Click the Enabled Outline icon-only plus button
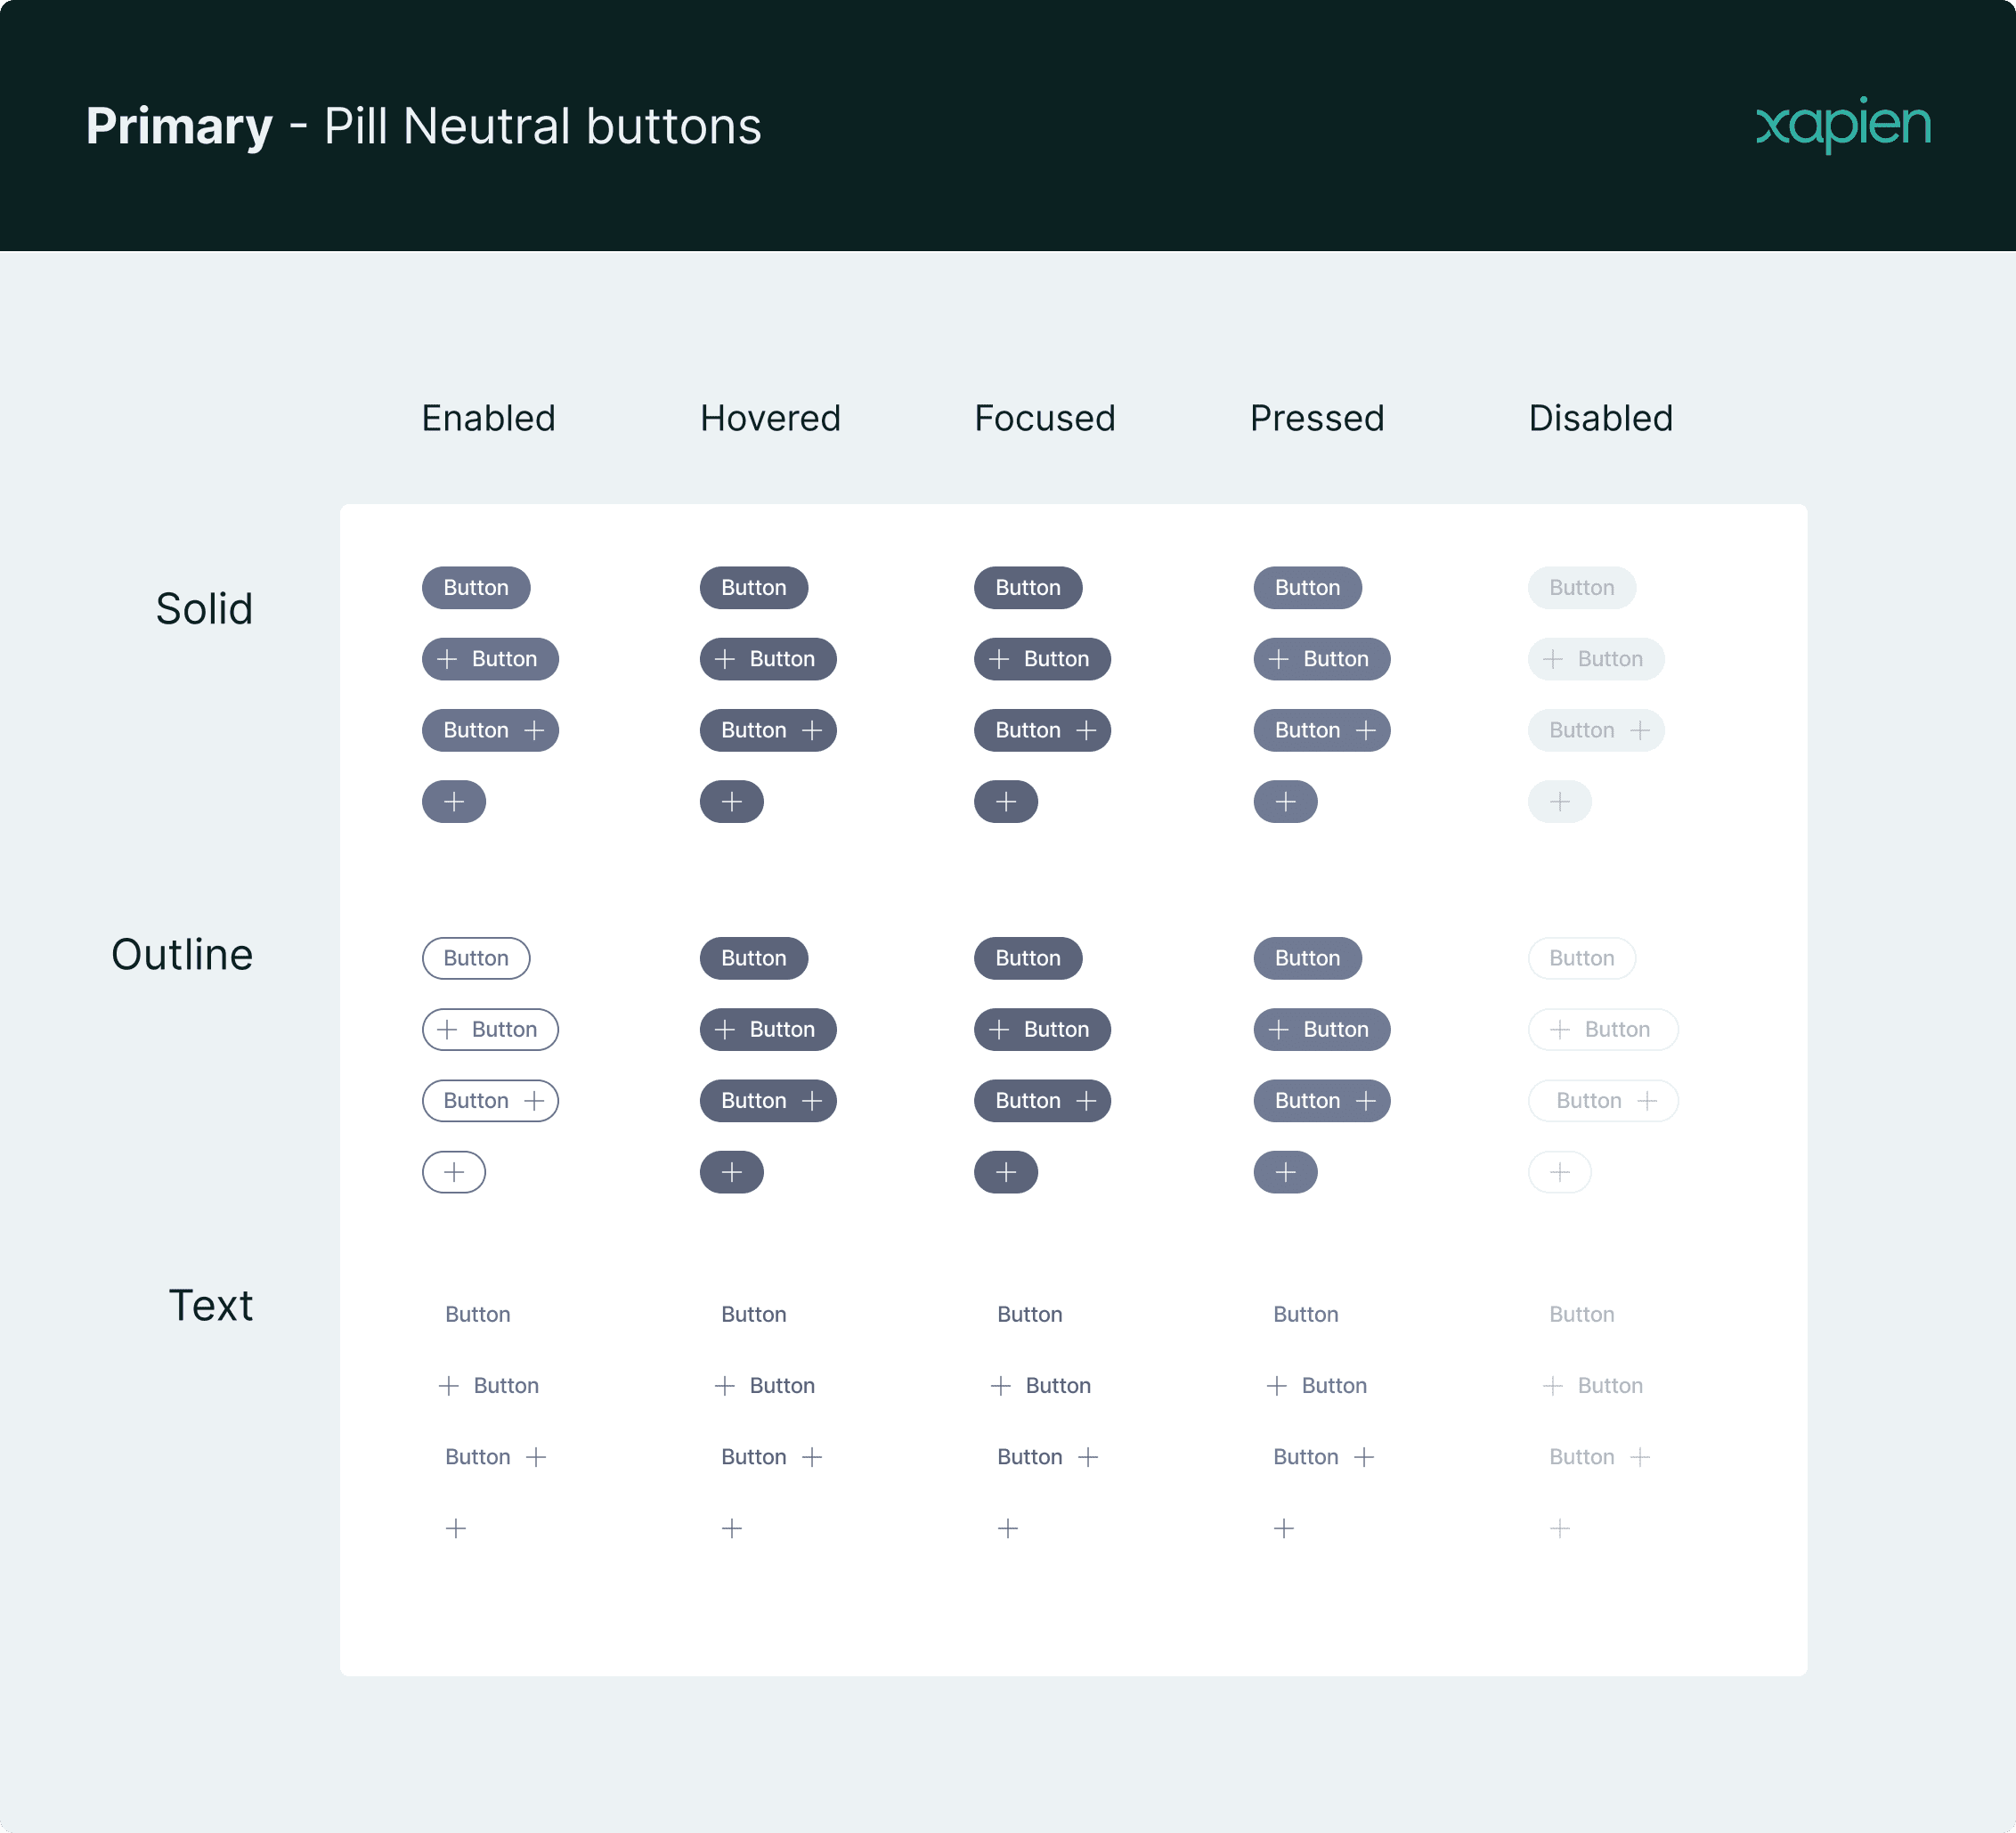The height and width of the screenshot is (1833, 2016). point(454,1172)
